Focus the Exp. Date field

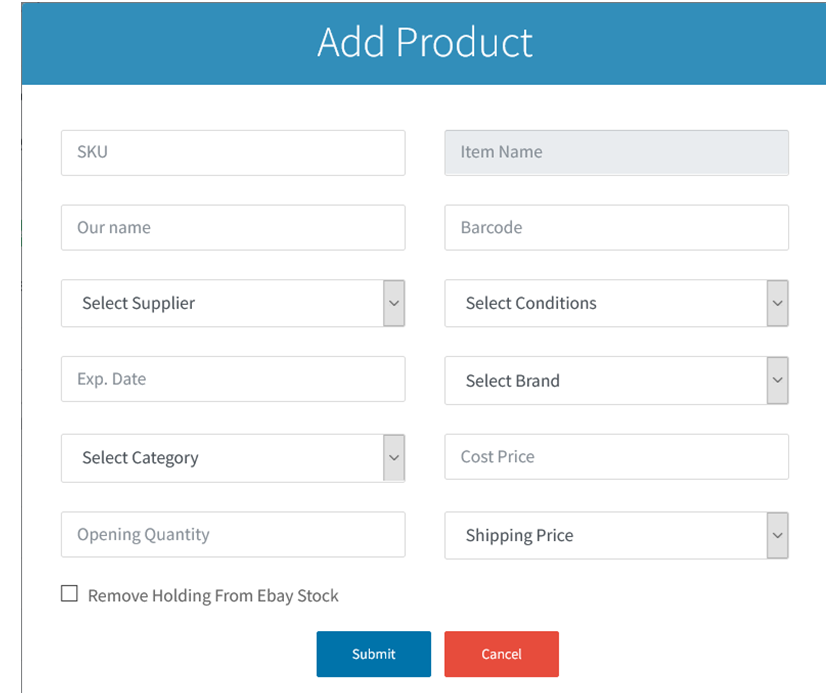[233, 379]
